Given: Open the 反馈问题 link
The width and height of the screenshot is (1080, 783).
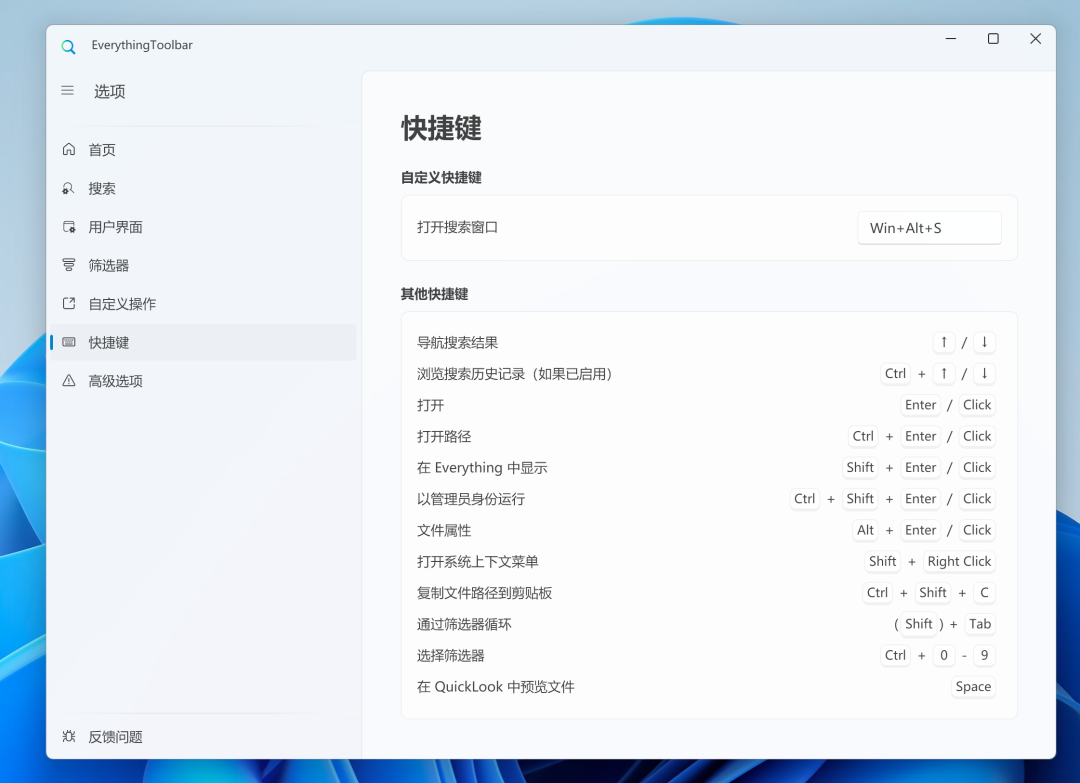Looking at the screenshot, I should [x=203, y=736].
